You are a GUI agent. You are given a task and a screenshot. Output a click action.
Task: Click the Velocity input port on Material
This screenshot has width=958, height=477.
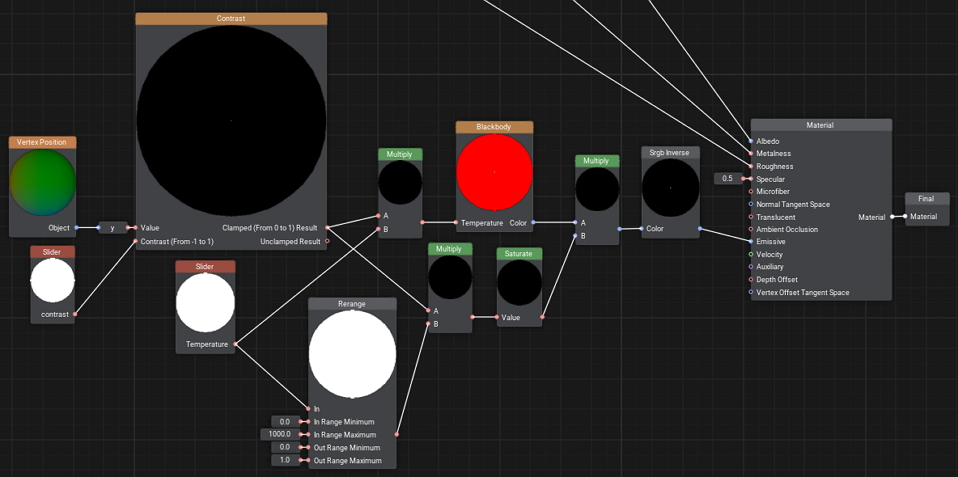[751, 255]
